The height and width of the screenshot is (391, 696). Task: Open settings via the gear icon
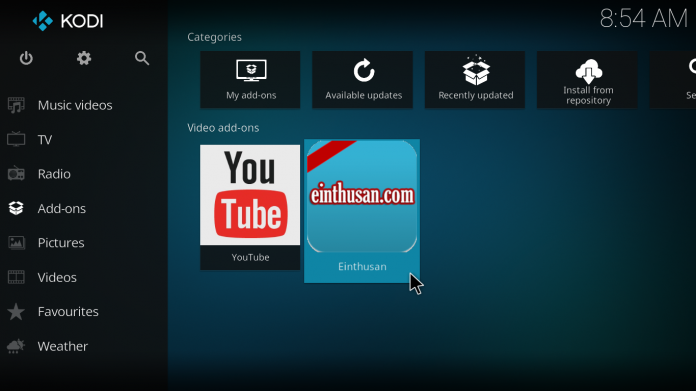pos(84,58)
